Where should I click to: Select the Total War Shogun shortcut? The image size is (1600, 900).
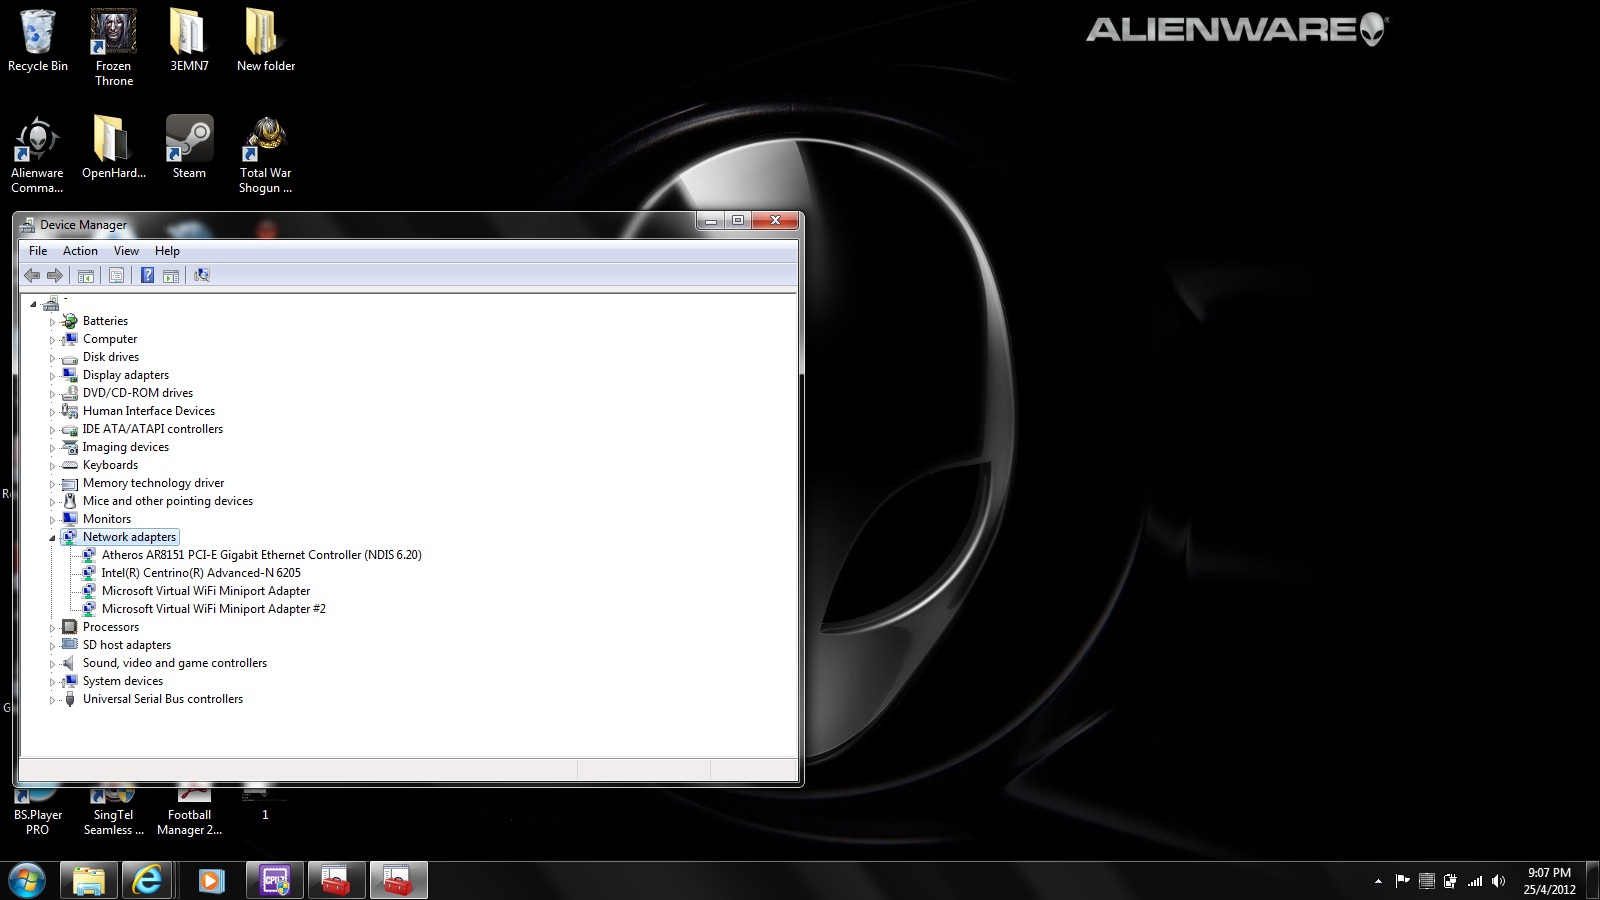tap(266, 155)
